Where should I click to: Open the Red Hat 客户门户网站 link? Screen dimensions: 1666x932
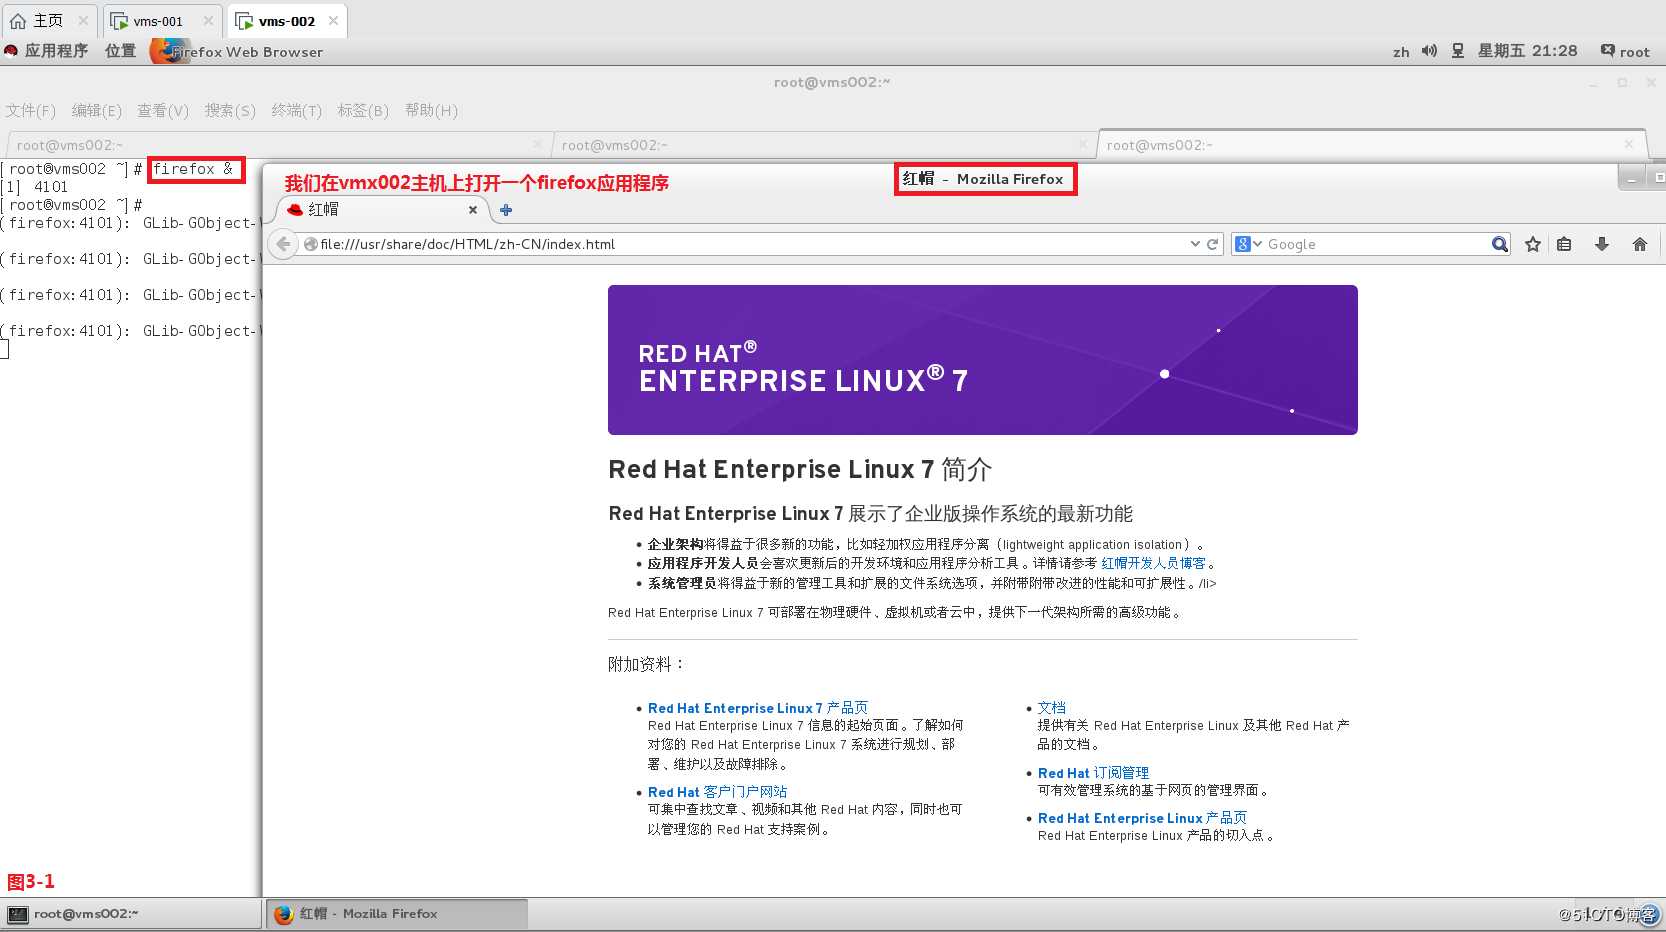tap(717, 792)
